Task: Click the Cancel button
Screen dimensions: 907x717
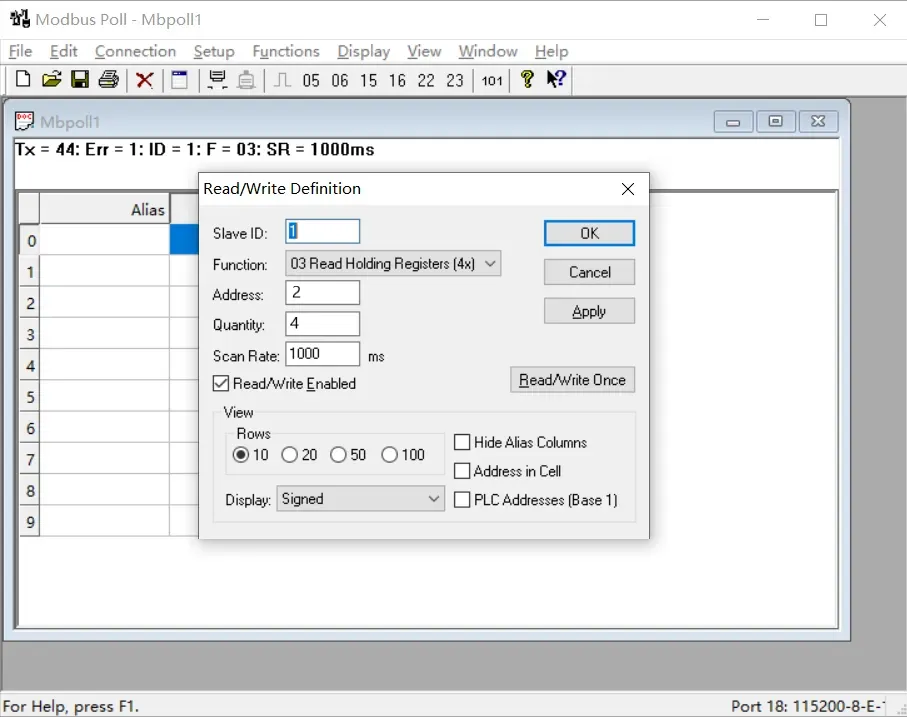Action: tap(589, 272)
